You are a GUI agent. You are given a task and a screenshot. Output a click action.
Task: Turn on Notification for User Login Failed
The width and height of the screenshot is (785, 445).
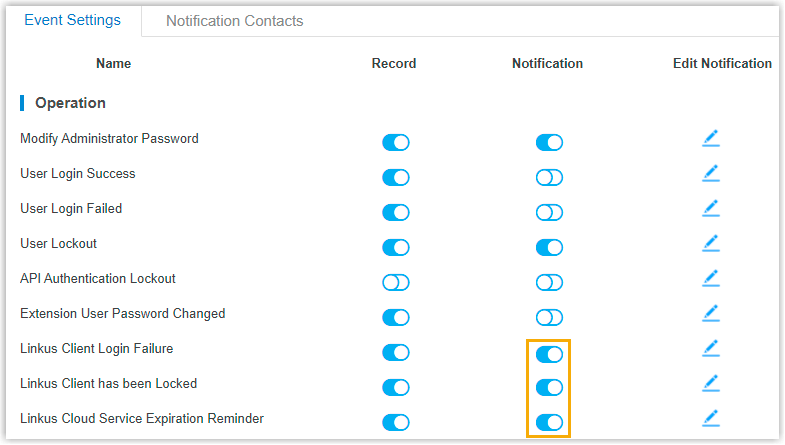(549, 213)
